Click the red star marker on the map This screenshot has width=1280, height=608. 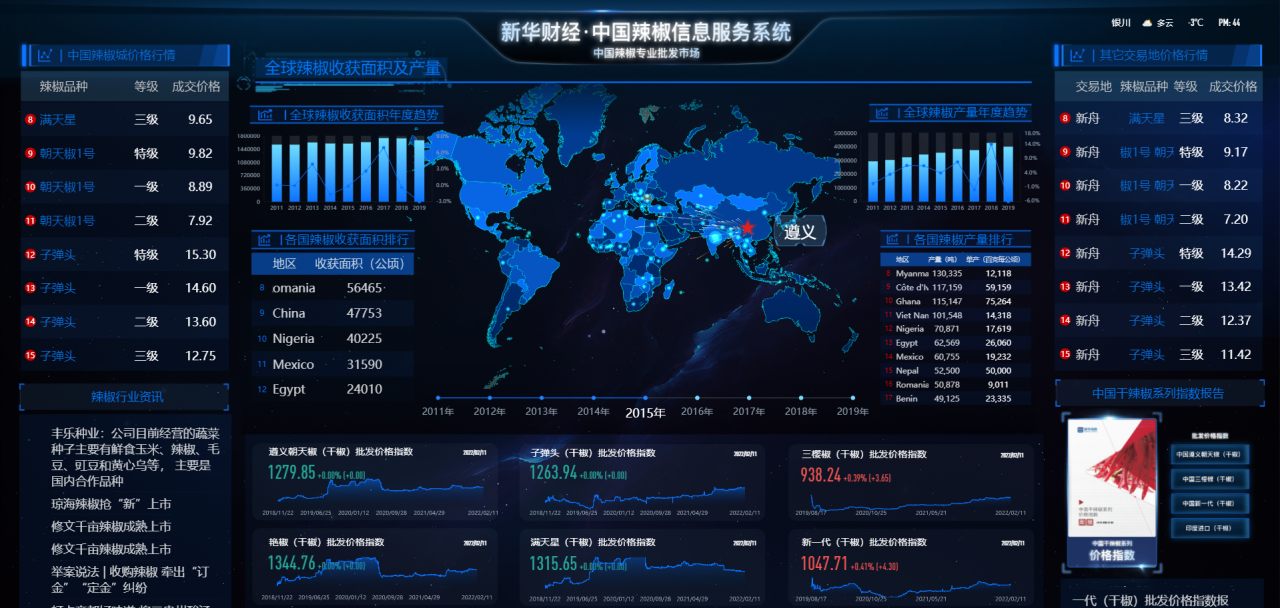click(x=747, y=228)
